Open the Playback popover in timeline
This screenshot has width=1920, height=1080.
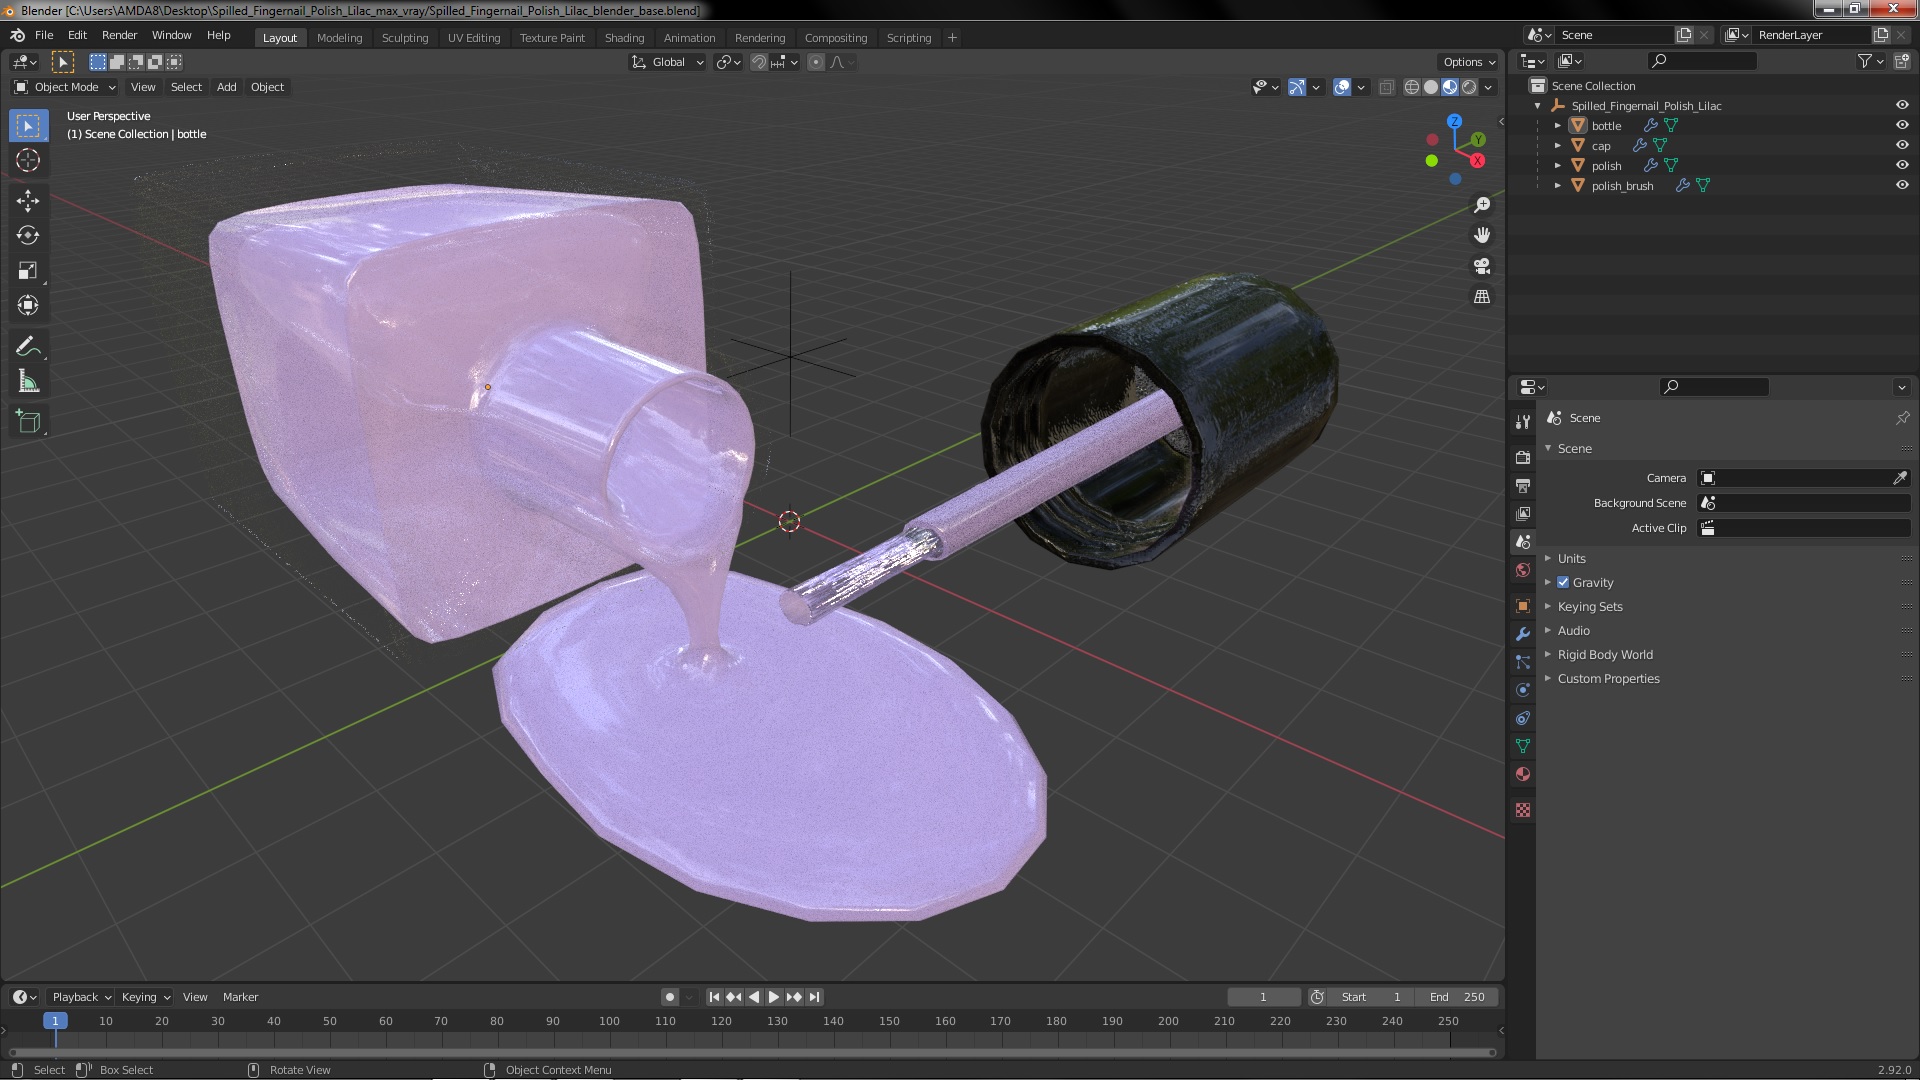(x=81, y=997)
